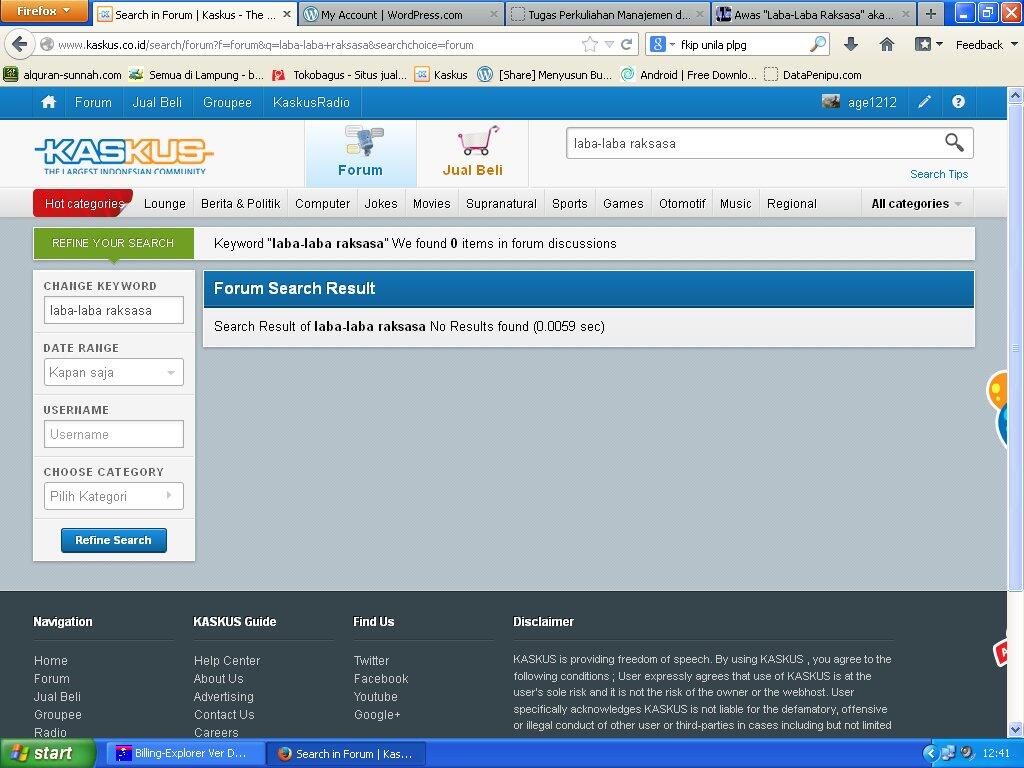Open the downloads arrow in Firefox toolbar
Screen dimensions: 1024x768
(850, 44)
